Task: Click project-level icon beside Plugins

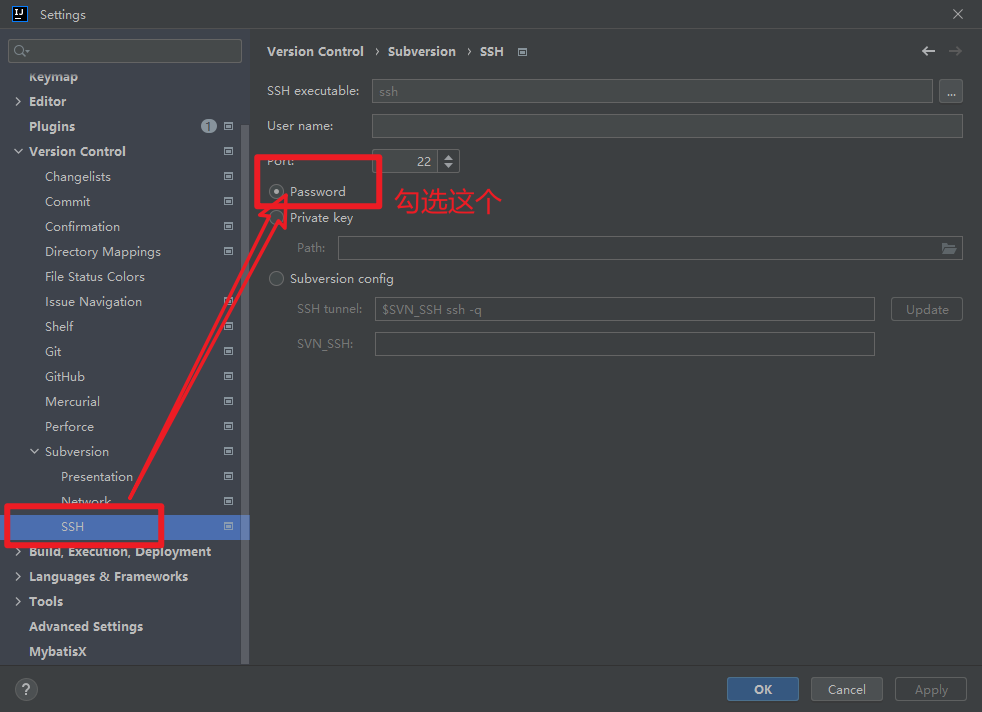Action: tap(228, 126)
